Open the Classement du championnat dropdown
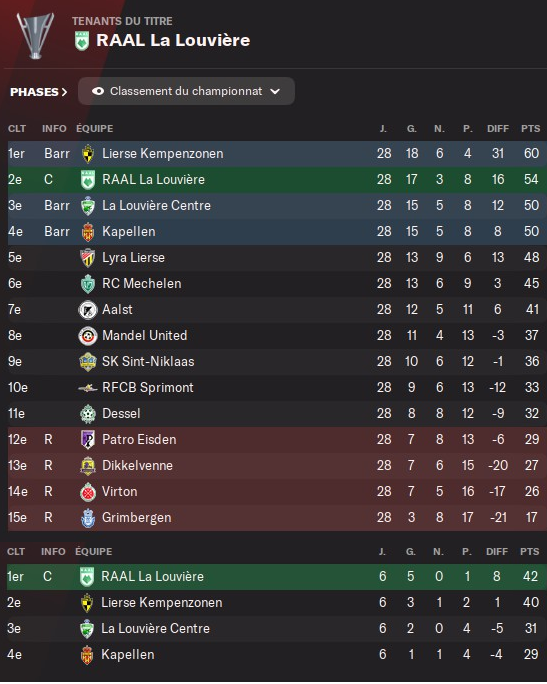 [x=186, y=91]
